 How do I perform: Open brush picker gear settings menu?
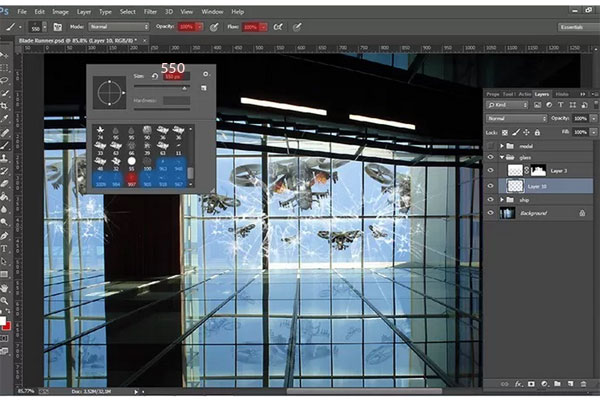click(x=206, y=74)
